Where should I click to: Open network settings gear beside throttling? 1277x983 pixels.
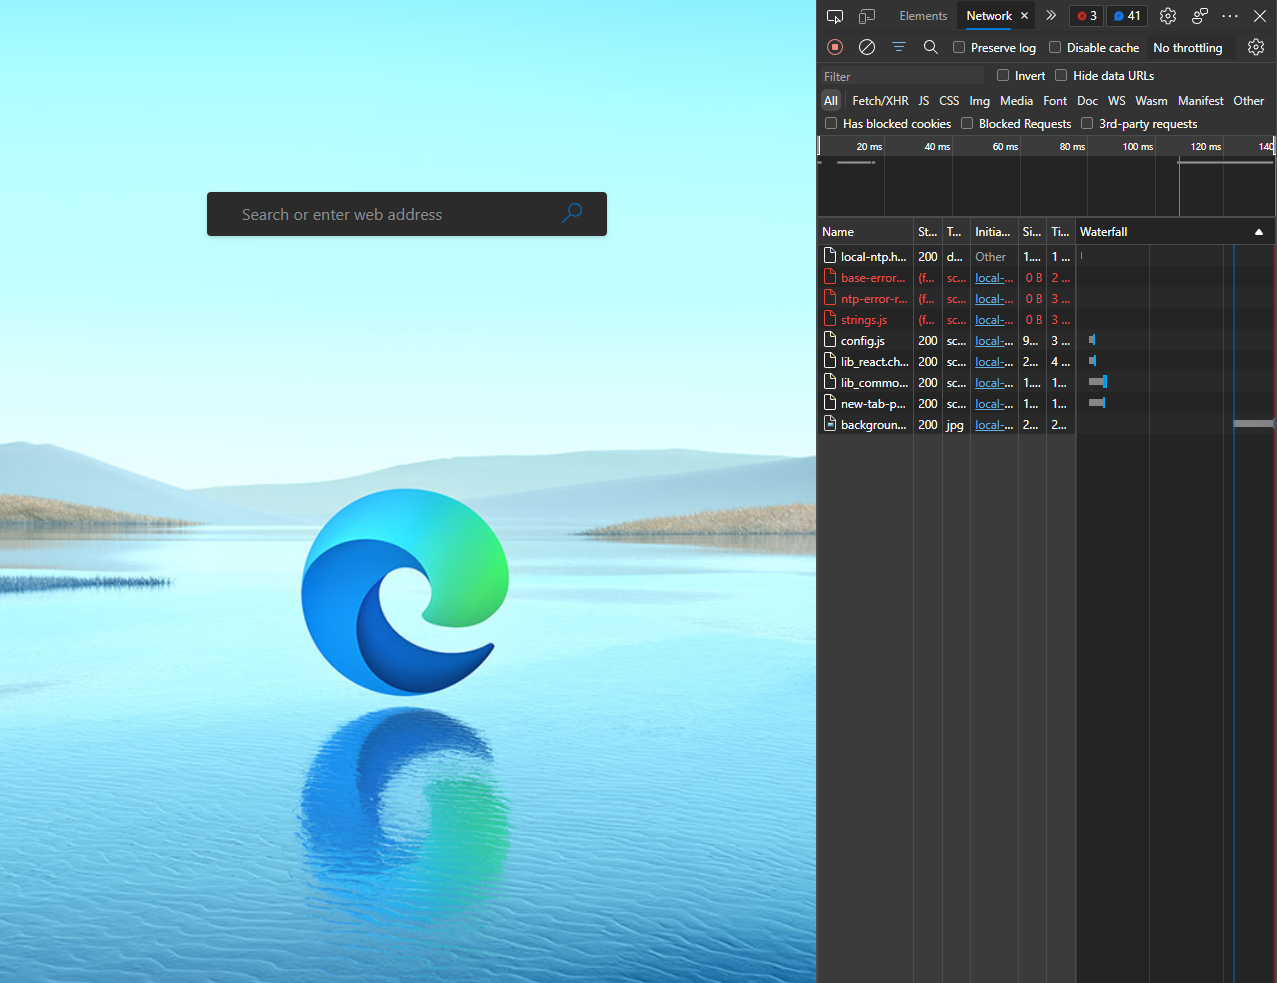(1256, 47)
